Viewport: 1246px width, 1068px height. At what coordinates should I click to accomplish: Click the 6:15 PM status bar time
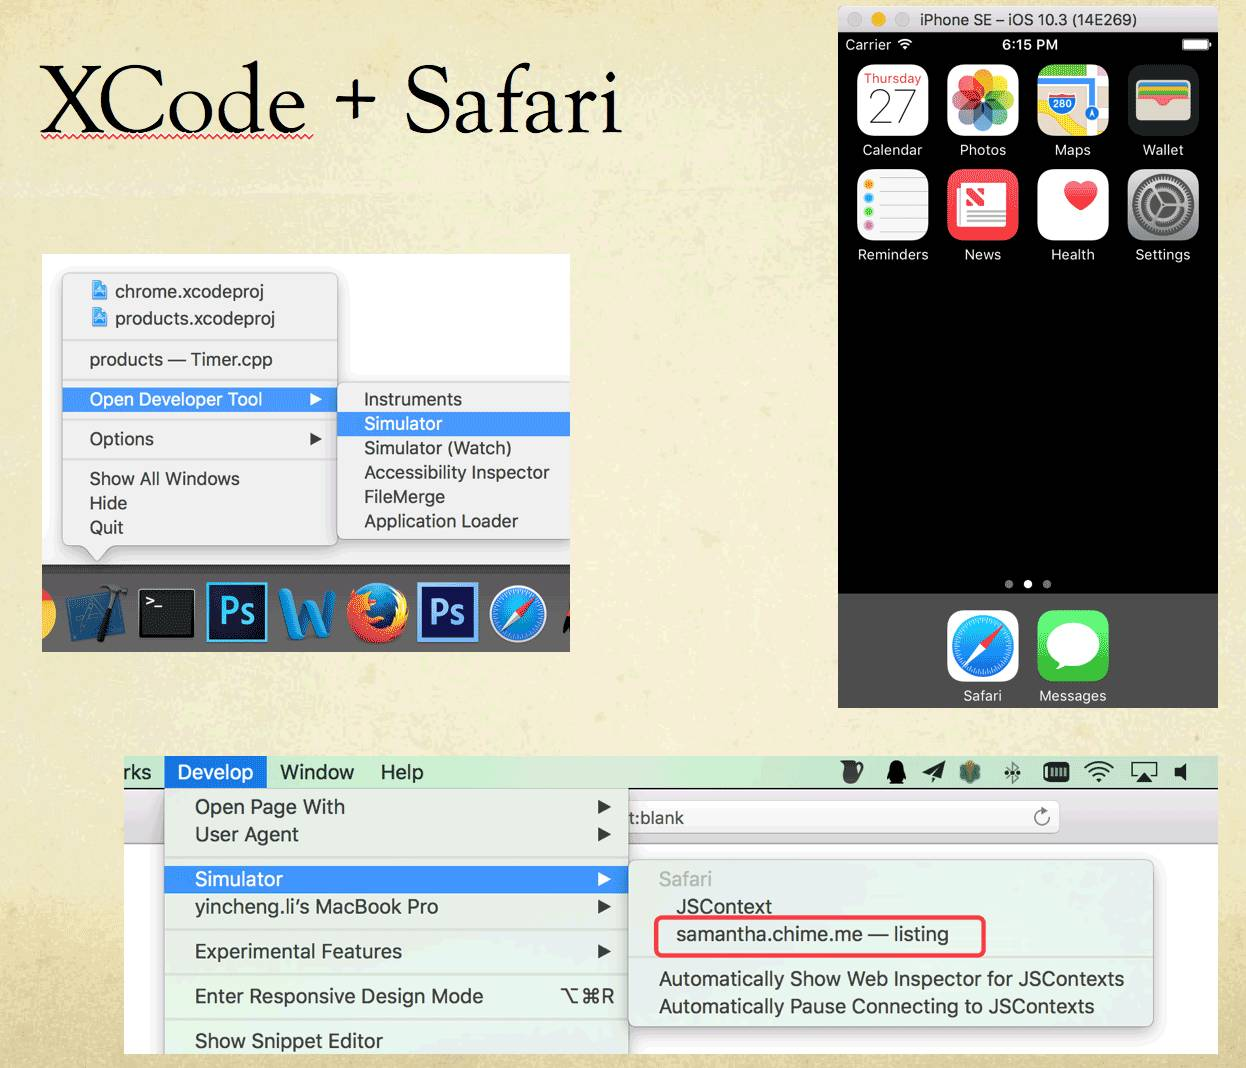[x=1030, y=44]
